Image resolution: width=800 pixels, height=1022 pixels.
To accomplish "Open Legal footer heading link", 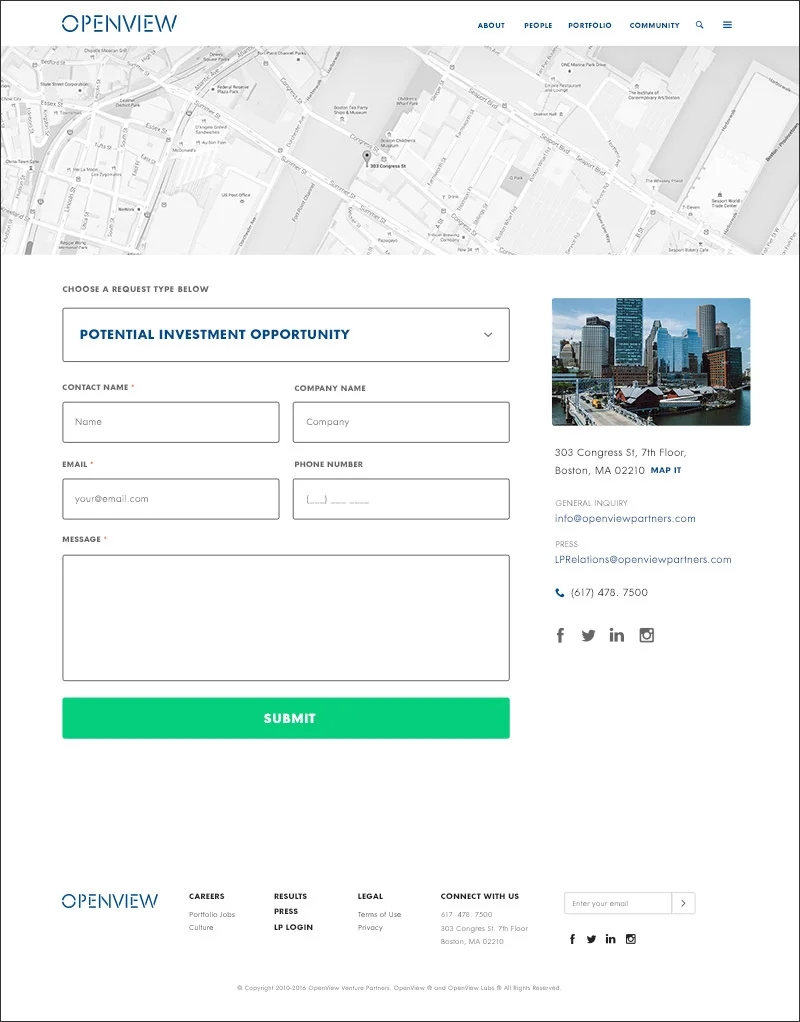I will point(370,896).
